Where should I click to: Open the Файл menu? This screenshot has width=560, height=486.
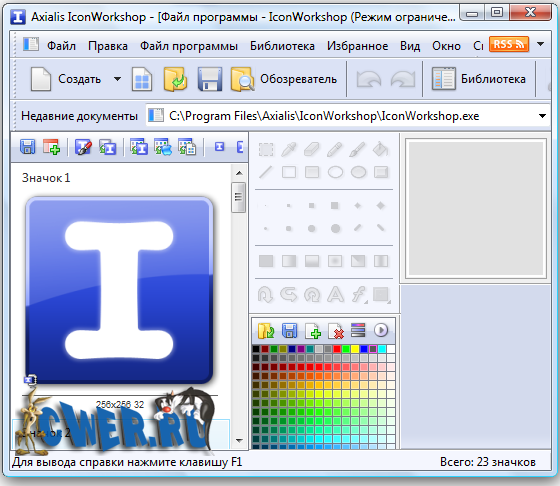click(61, 46)
